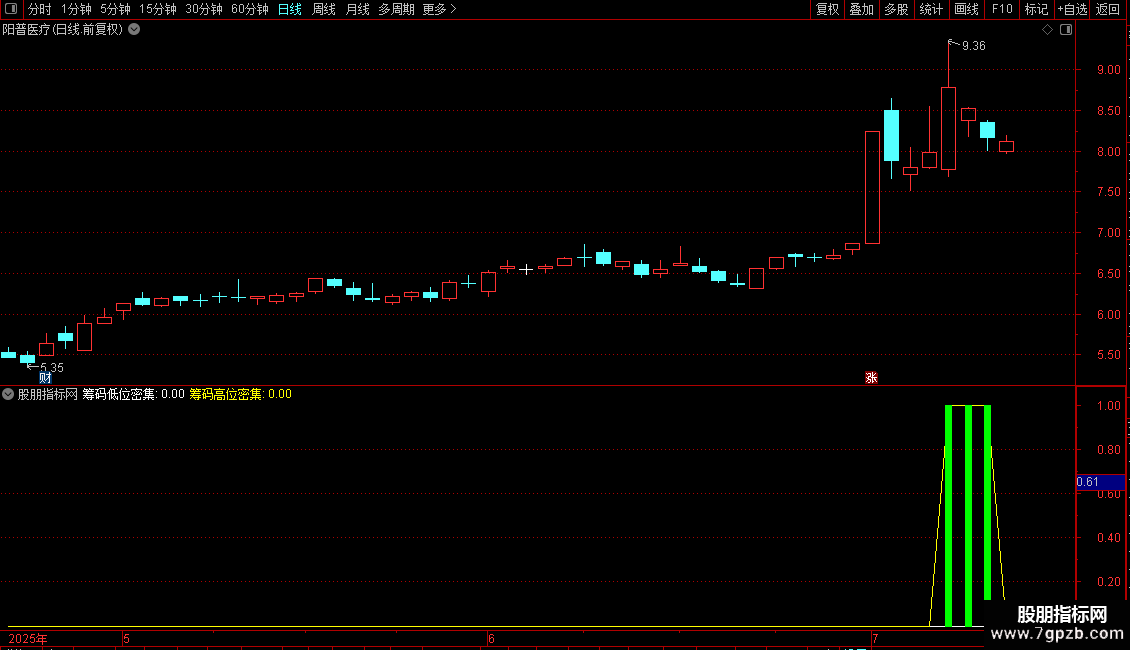Click the month 5 timeline marker

(x=126, y=638)
